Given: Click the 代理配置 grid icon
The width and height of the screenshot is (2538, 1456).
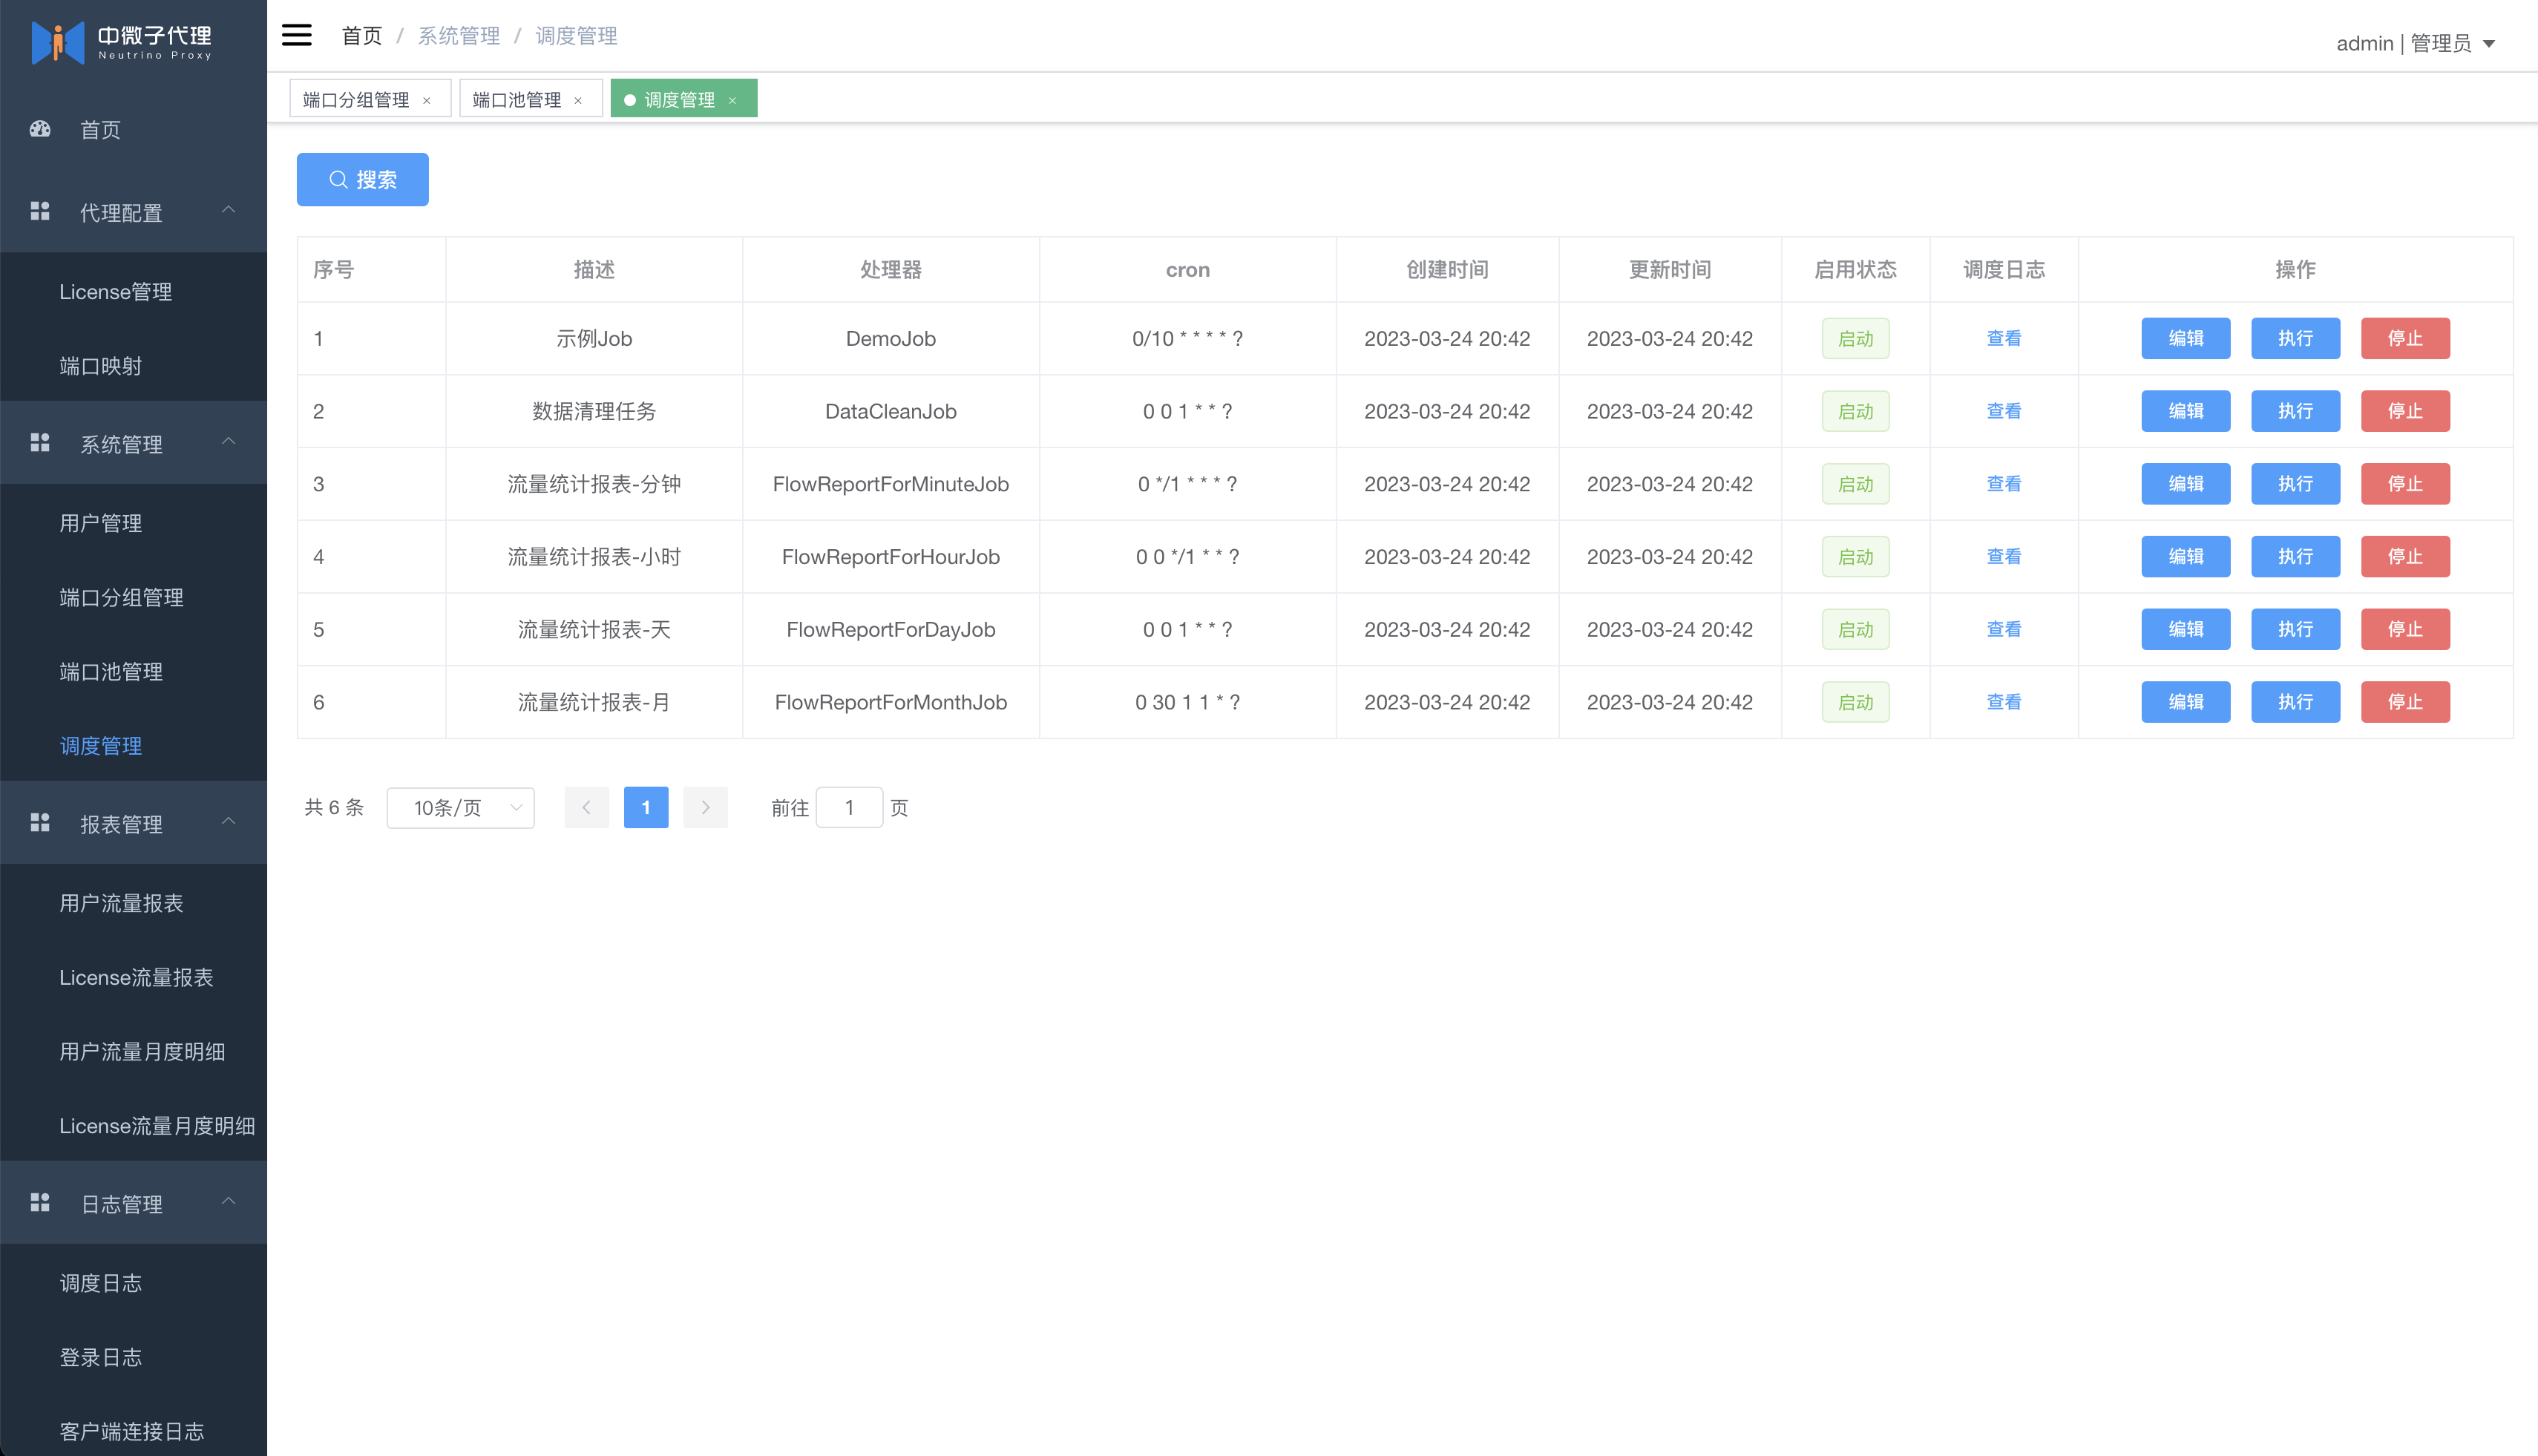Looking at the screenshot, I should point(40,211).
